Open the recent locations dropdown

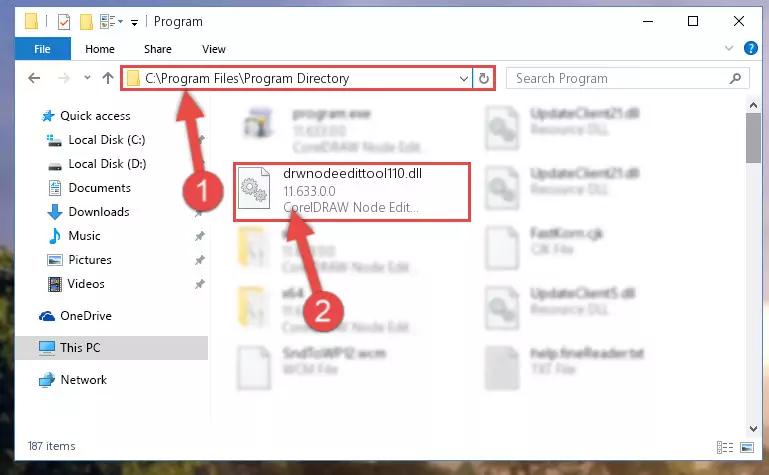coord(87,77)
